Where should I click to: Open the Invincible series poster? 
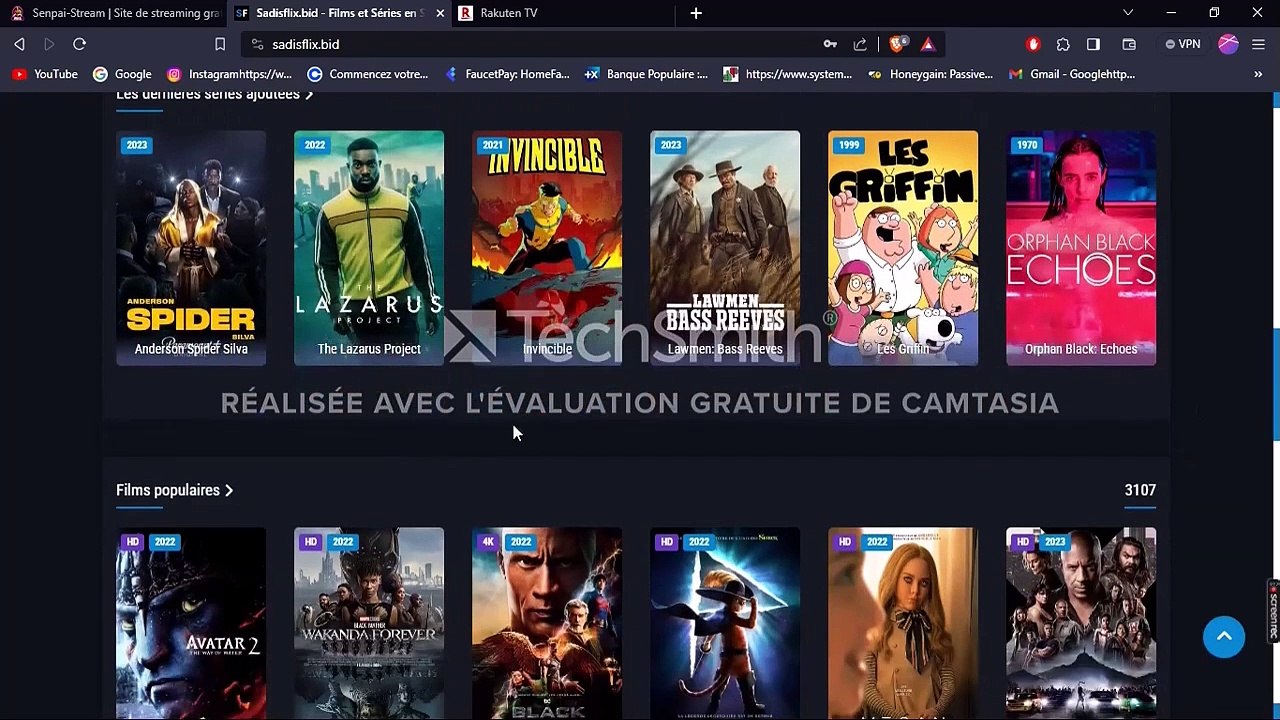coord(547,248)
